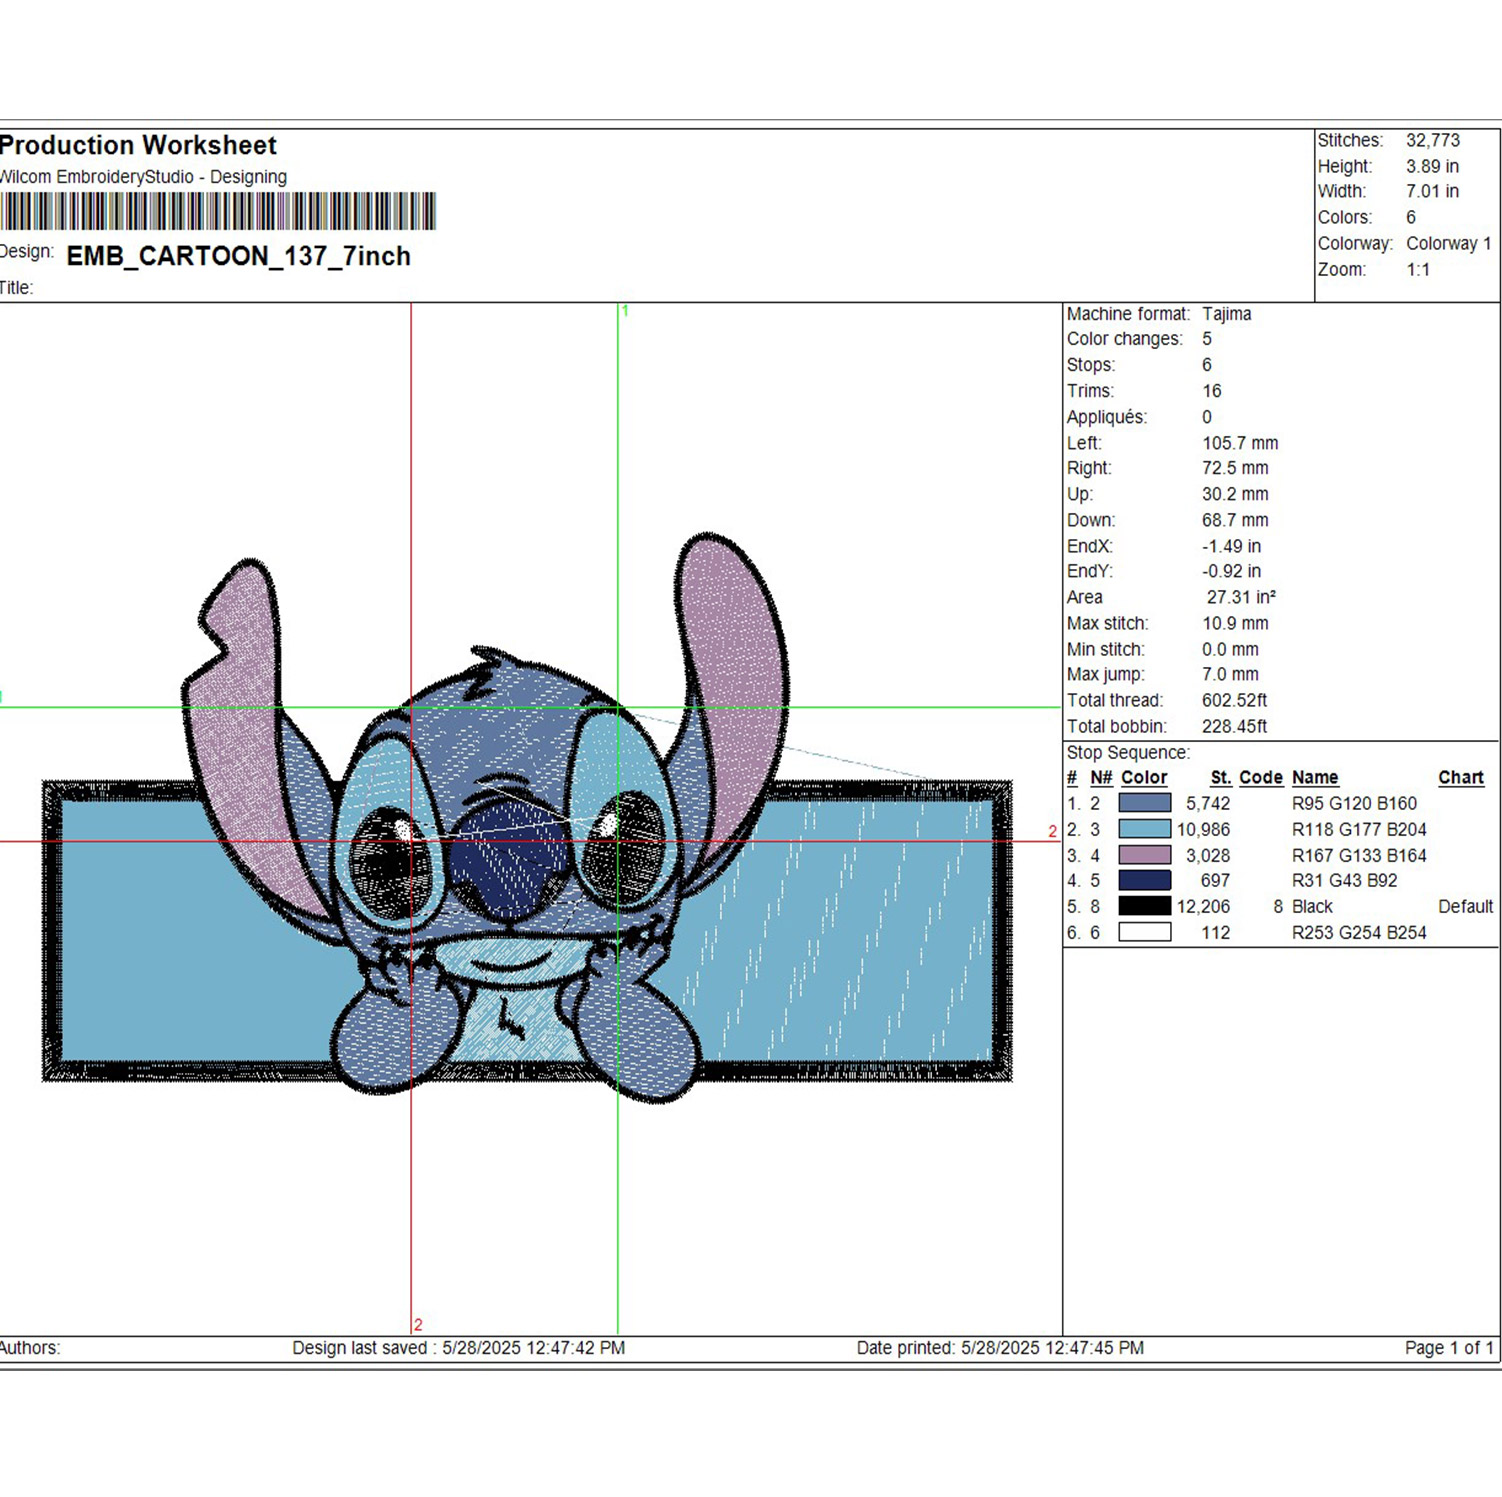Click the Height value '3.89 in'
The height and width of the screenshot is (1497, 1502).
pyautogui.click(x=1432, y=166)
